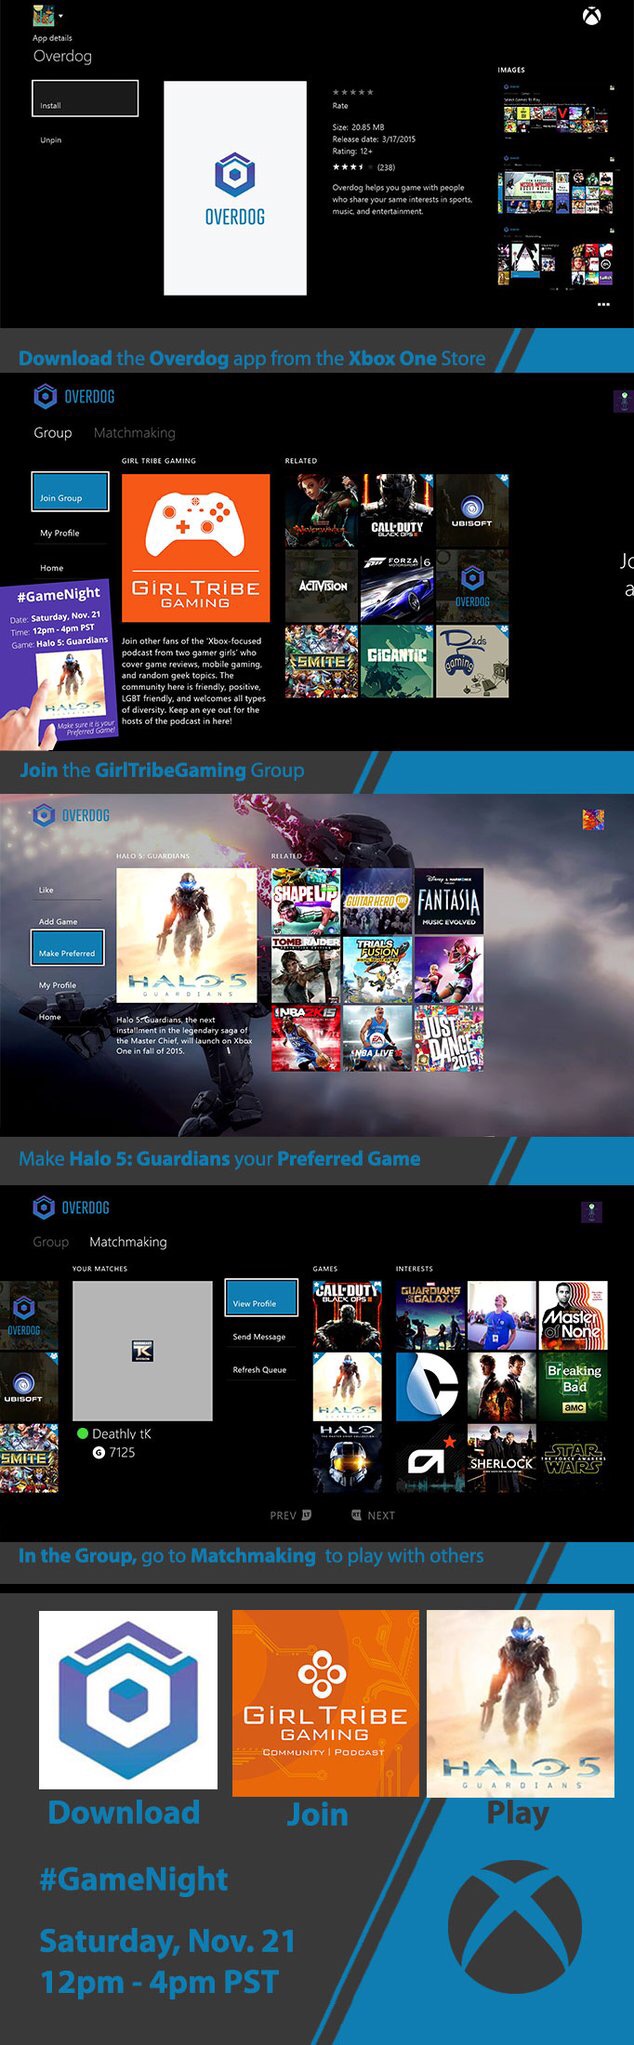Open the Call of Duty tile next to the Ubisoft tile

tap(397, 509)
